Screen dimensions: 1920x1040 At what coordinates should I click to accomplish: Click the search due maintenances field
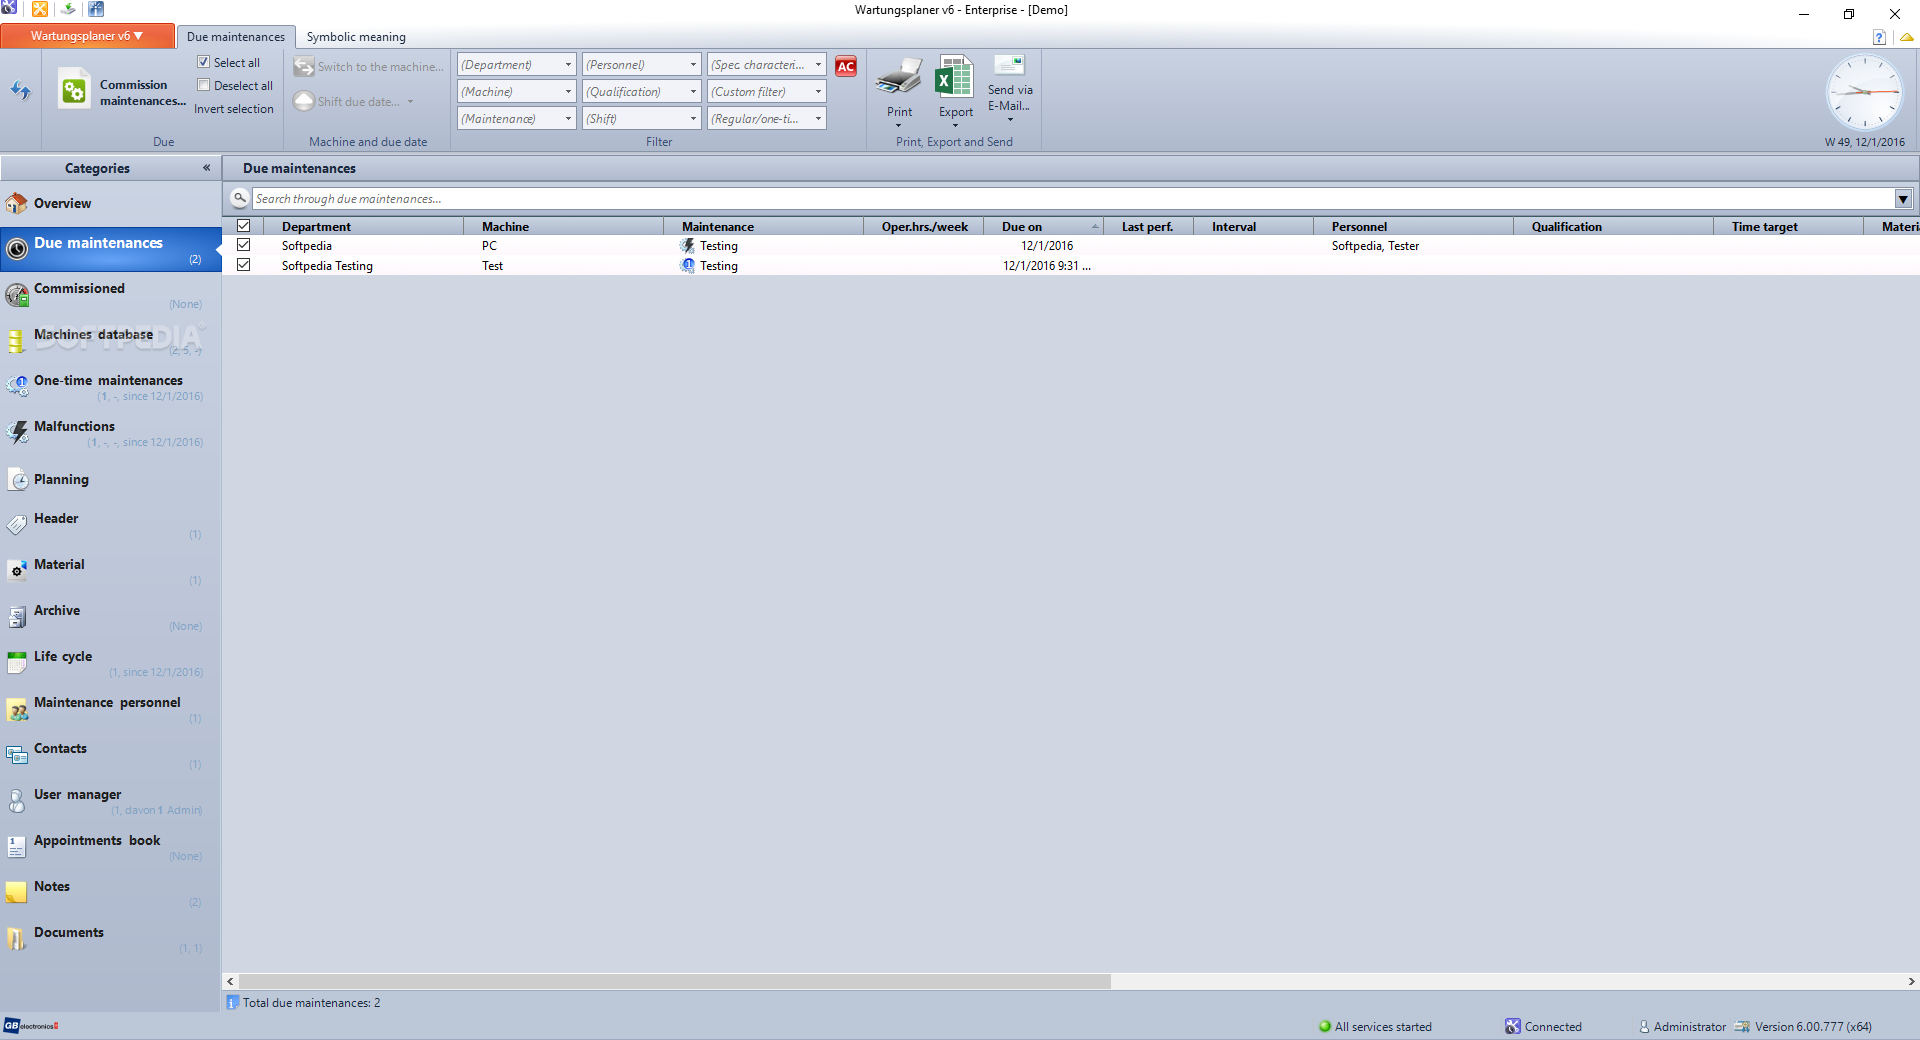pos(1073,199)
